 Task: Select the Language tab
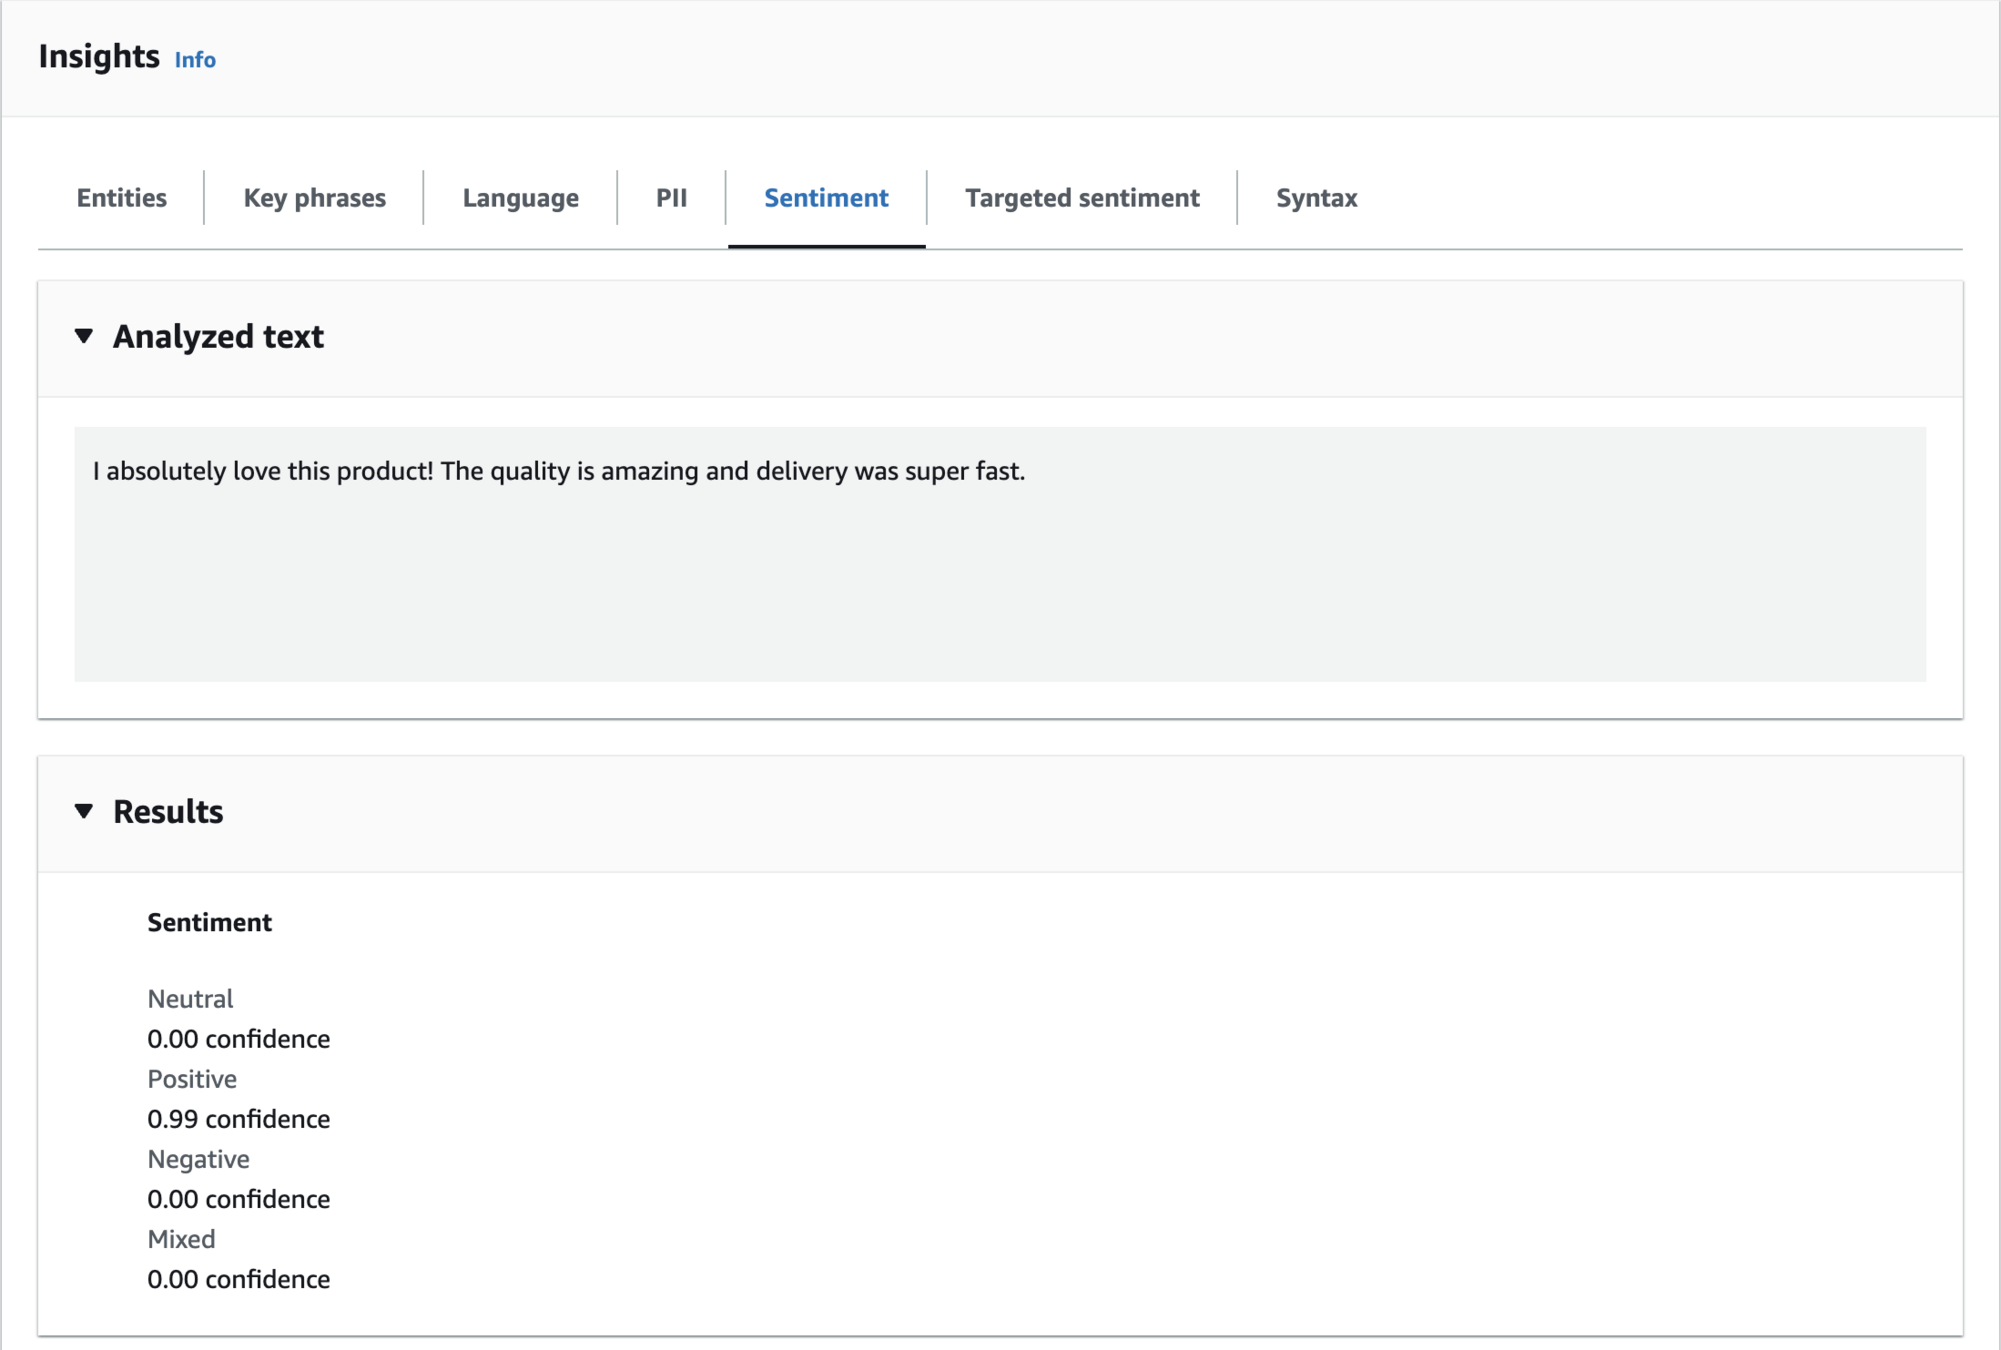point(520,198)
